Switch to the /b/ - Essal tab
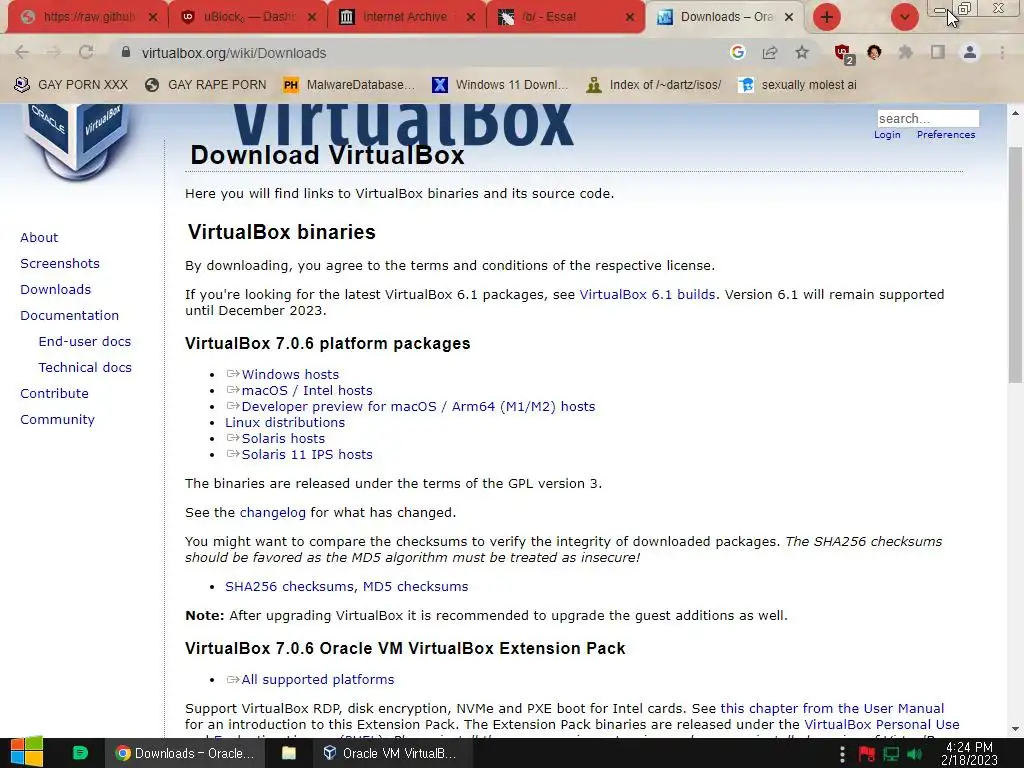 [x=566, y=17]
